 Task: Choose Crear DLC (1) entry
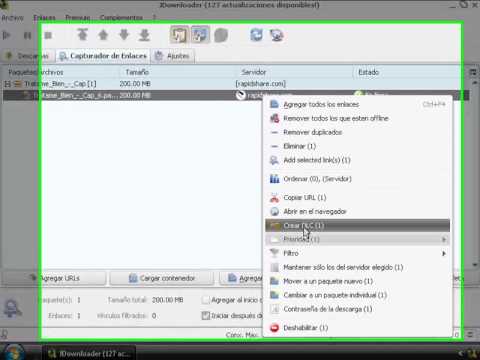tap(357, 226)
